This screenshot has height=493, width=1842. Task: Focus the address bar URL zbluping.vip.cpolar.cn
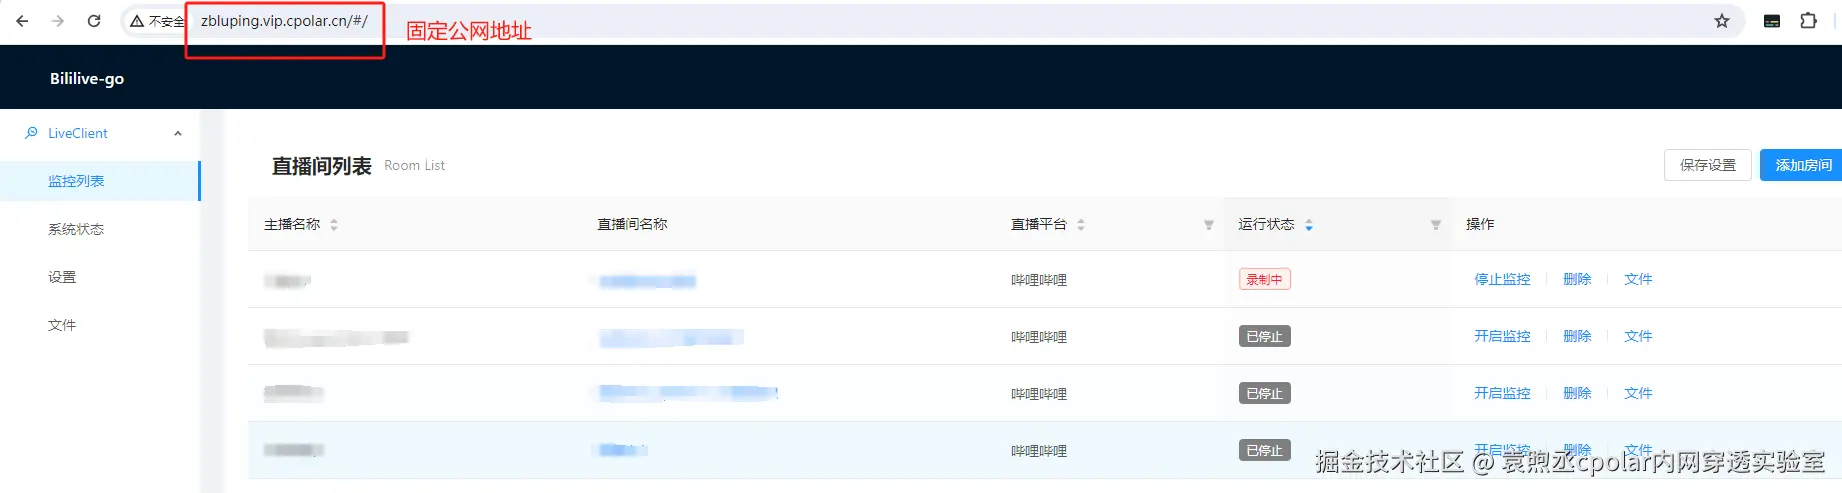tap(284, 21)
